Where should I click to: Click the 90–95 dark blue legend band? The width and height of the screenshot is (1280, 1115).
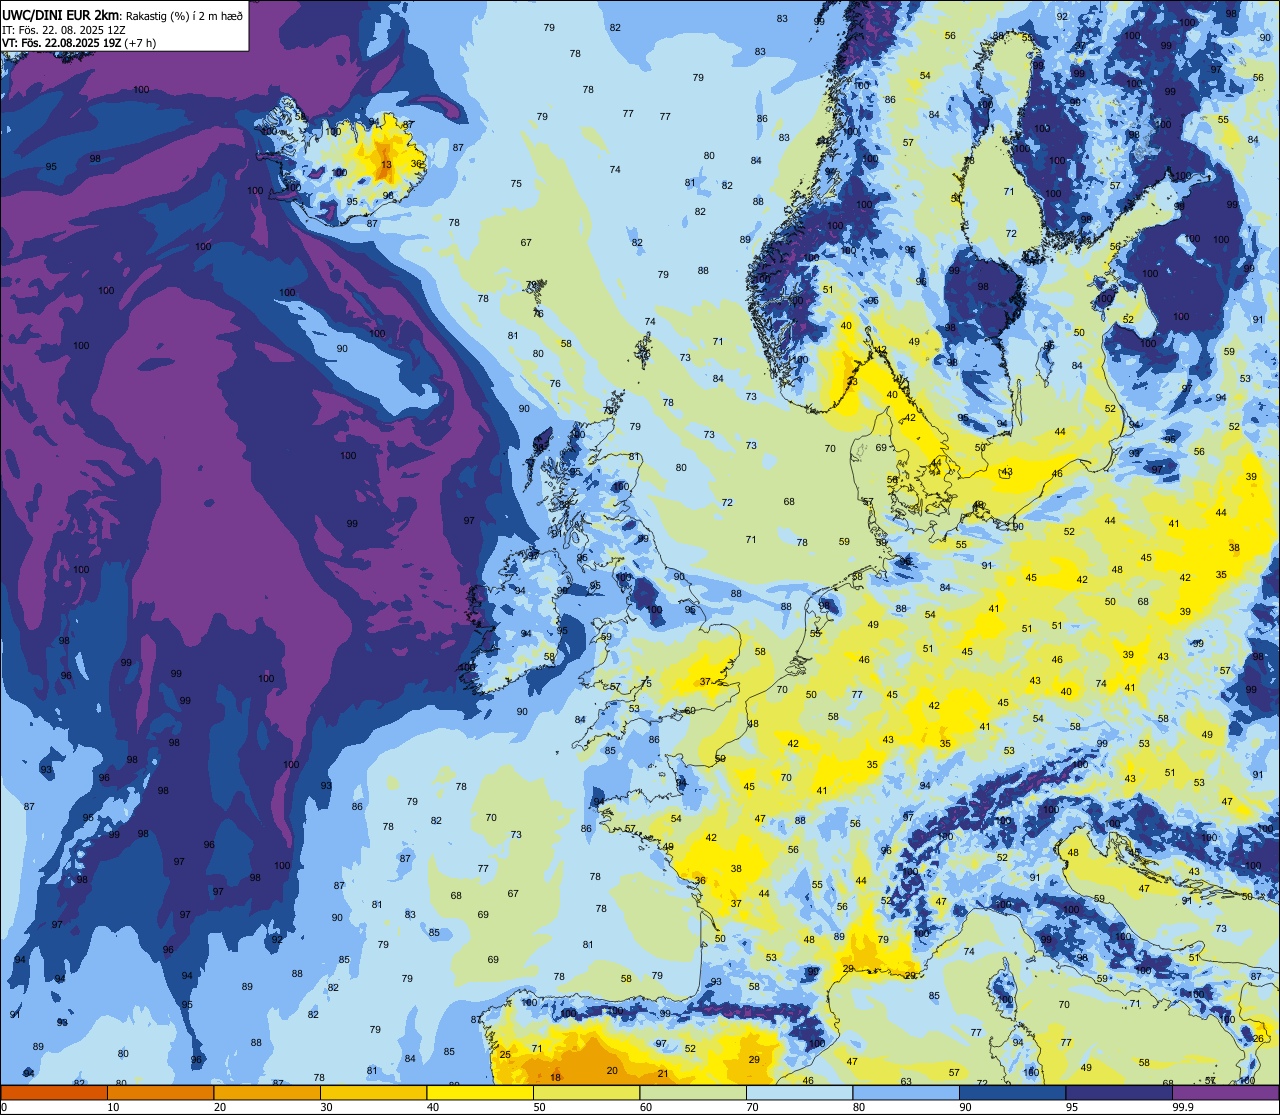tap(1012, 1093)
